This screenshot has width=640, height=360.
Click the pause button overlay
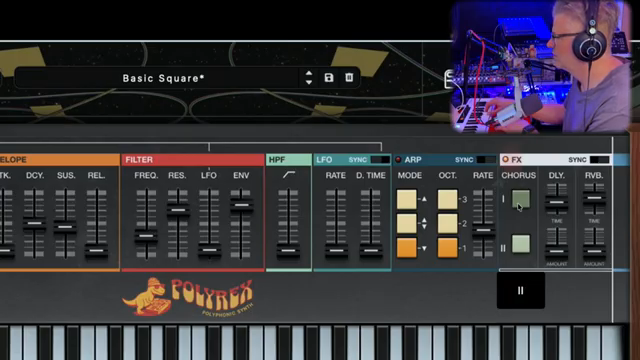click(521, 291)
